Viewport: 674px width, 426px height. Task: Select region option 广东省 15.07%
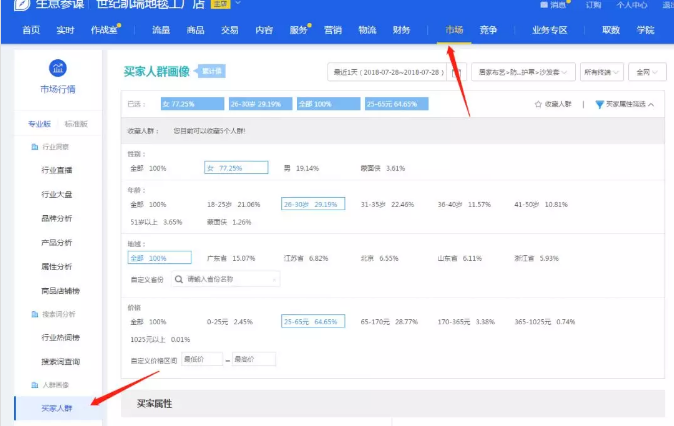231,258
